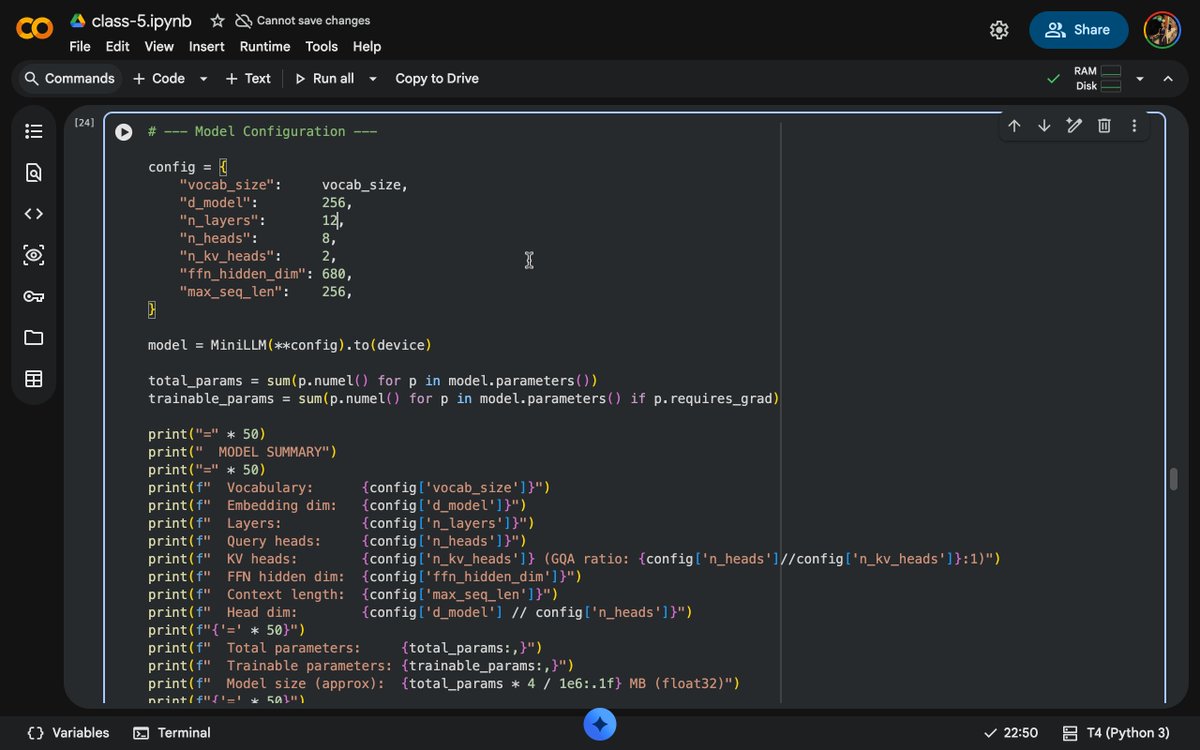Screen dimensions: 1200x750
Task: Open the Files folder sidebar icon
Action: 34,337
